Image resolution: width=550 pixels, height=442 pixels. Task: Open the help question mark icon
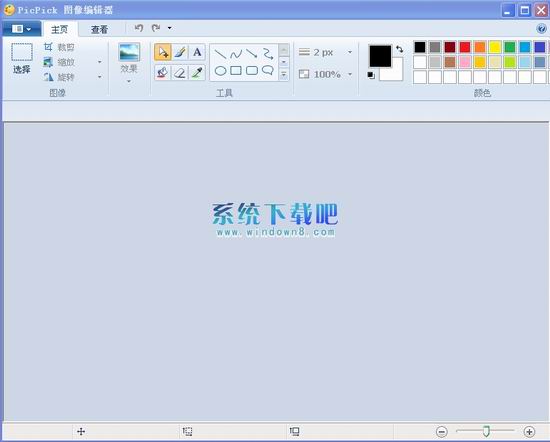pos(542,28)
